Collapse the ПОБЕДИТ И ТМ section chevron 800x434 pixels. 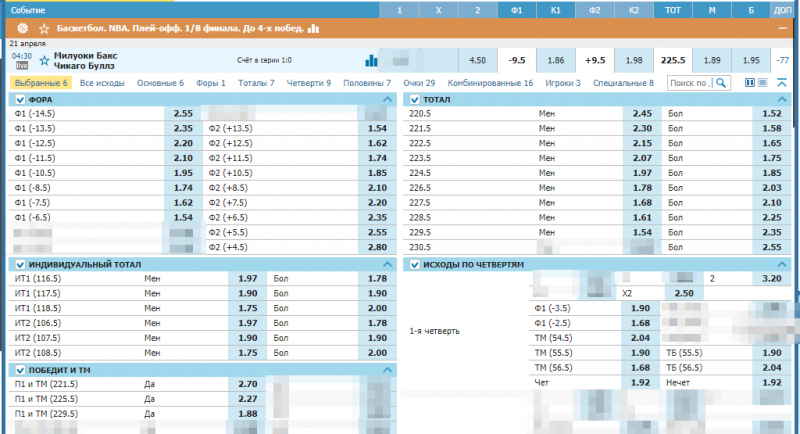(x=387, y=369)
